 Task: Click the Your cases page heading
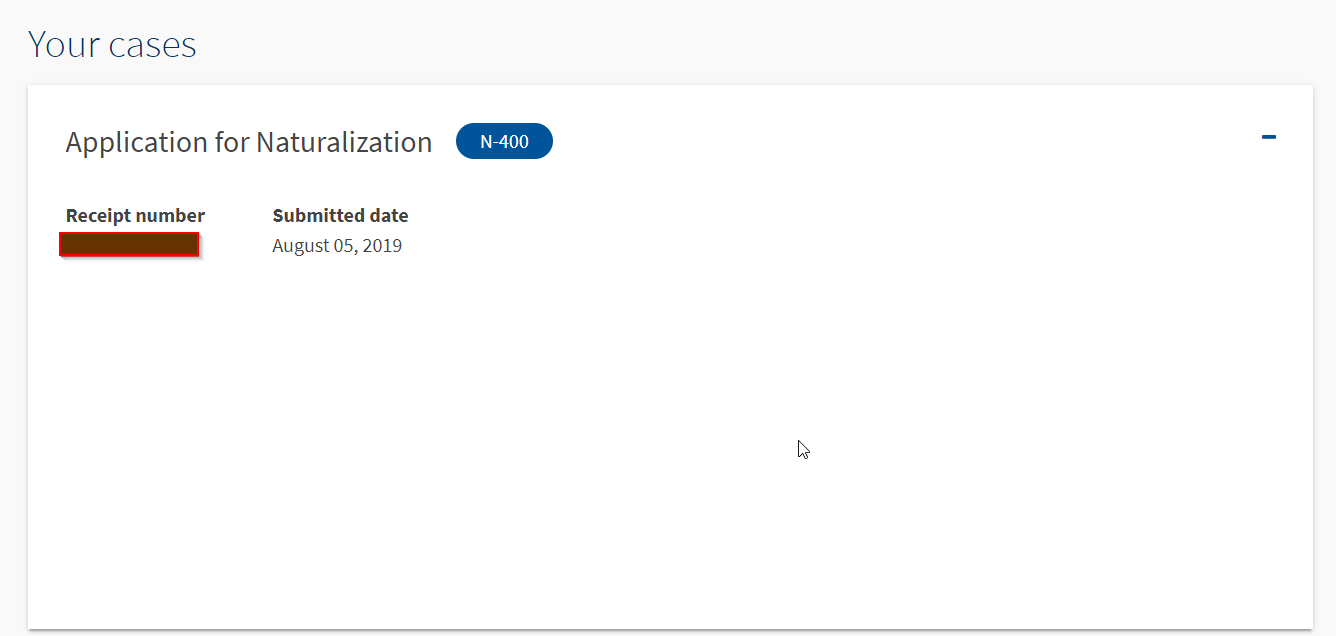tap(112, 44)
